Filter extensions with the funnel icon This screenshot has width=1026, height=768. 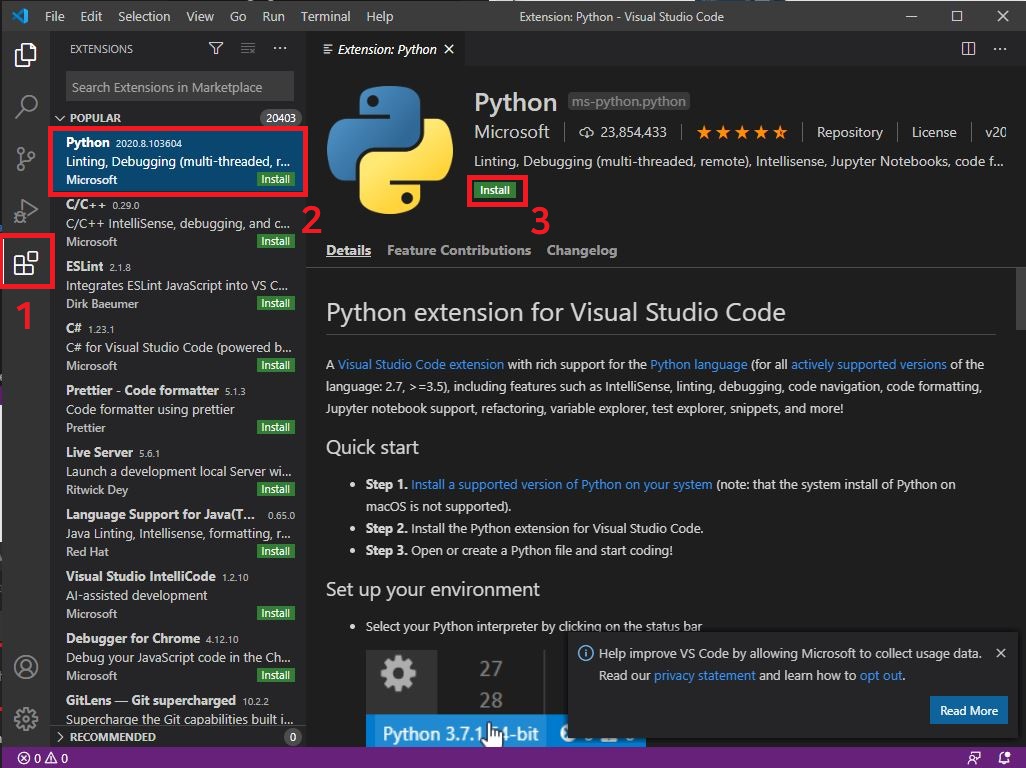(x=216, y=48)
